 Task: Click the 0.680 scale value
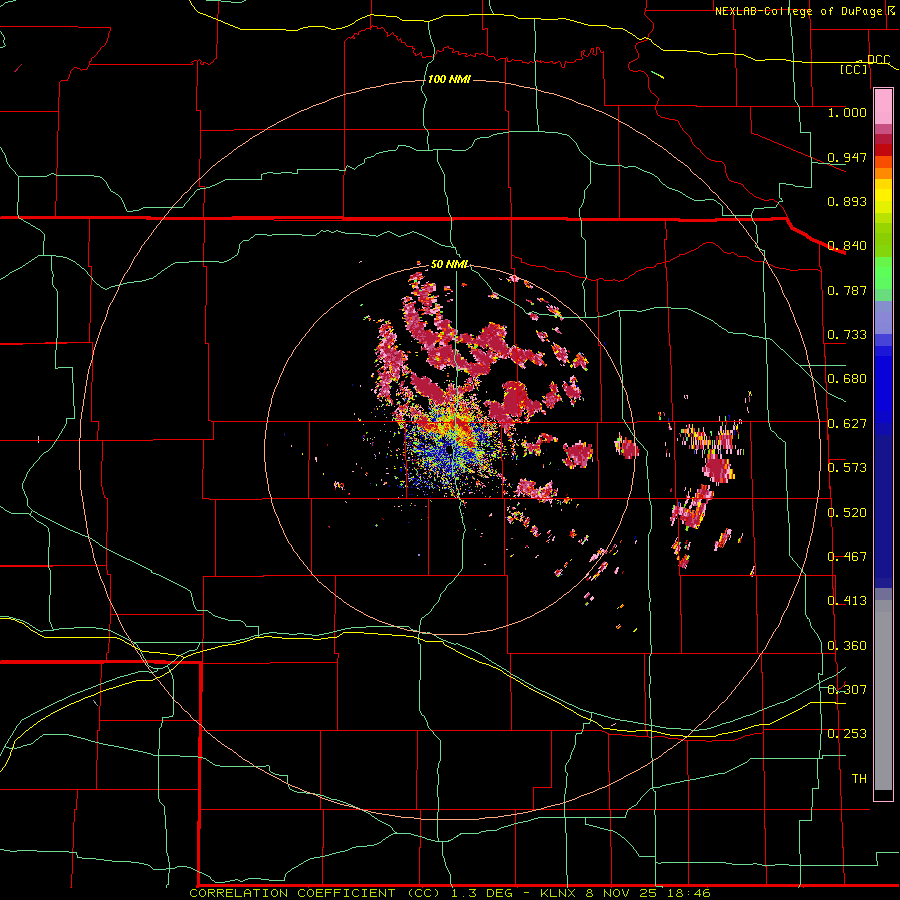(847, 379)
